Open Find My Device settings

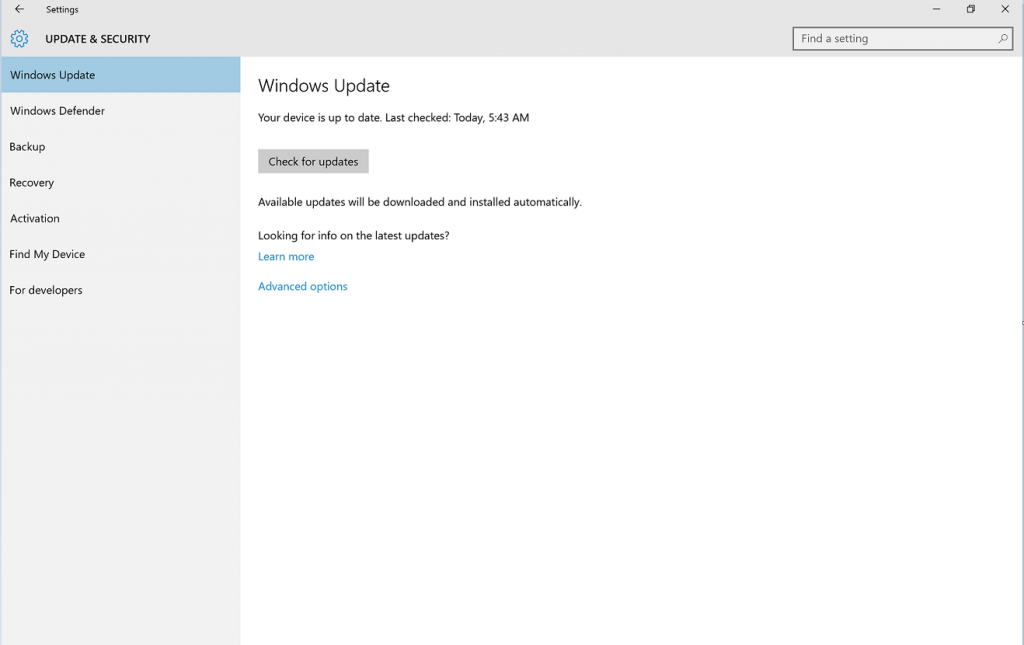47,255
